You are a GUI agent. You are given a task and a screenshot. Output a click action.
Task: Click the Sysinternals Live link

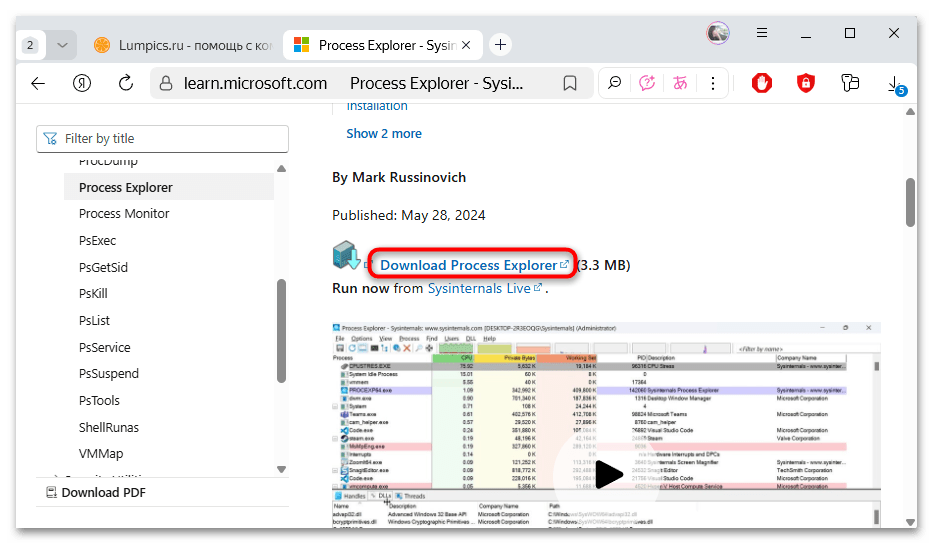click(x=485, y=289)
